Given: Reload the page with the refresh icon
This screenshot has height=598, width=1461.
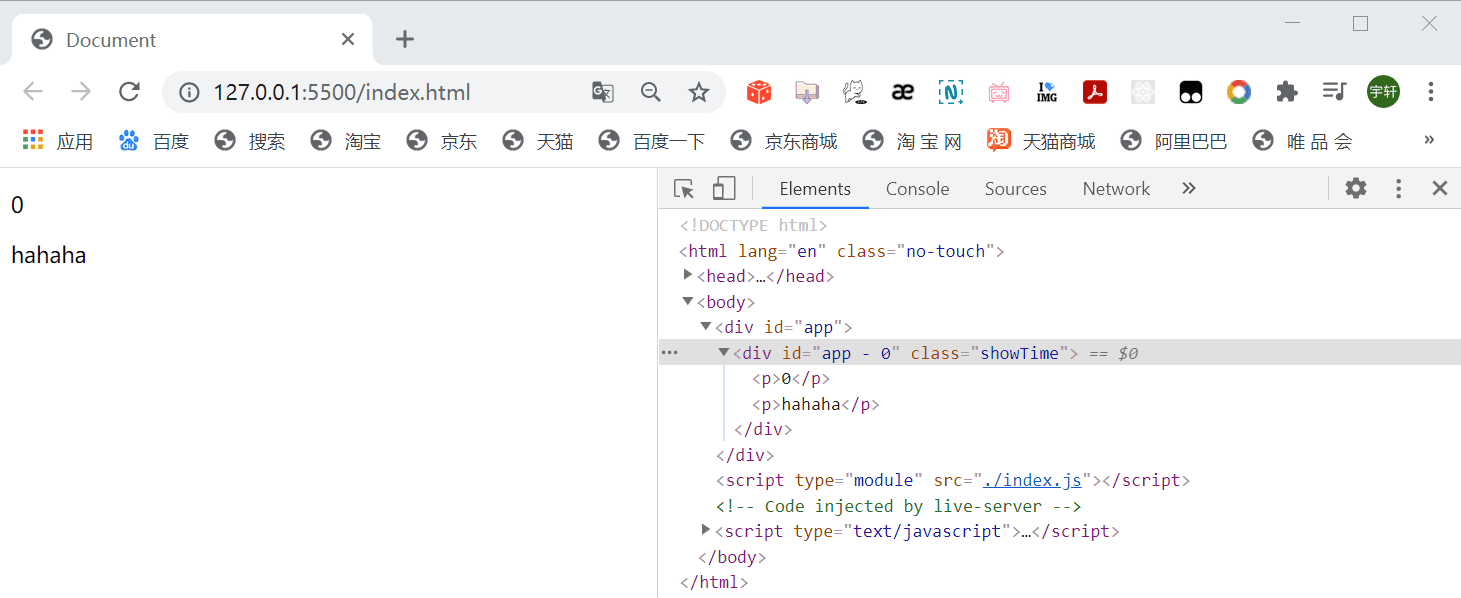Looking at the screenshot, I should pos(129,92).
